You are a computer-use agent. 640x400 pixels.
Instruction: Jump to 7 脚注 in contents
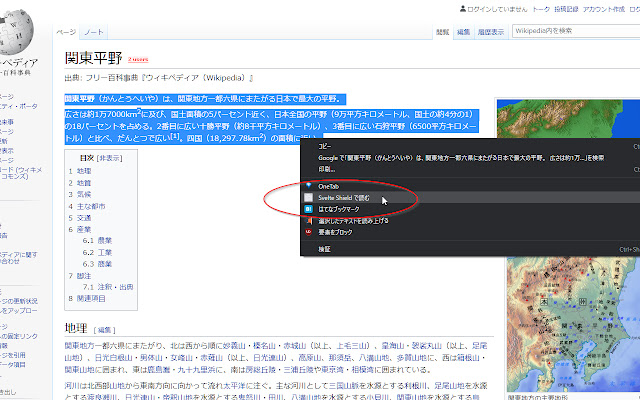pos(80,276)
